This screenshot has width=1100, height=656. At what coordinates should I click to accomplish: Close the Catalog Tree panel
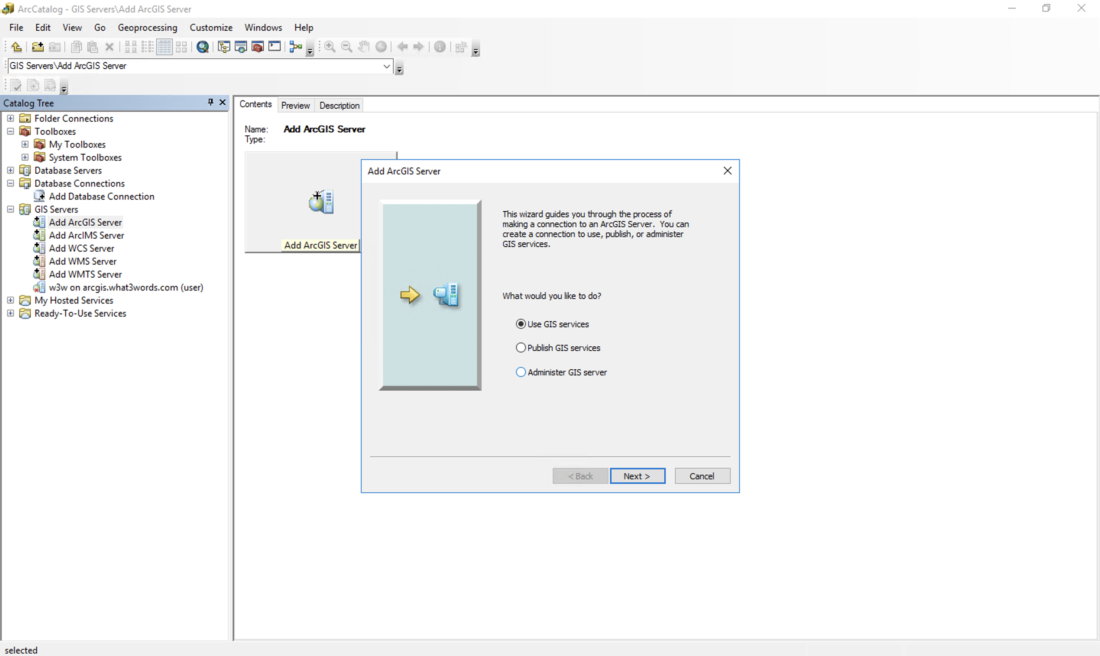pos(222,102)
